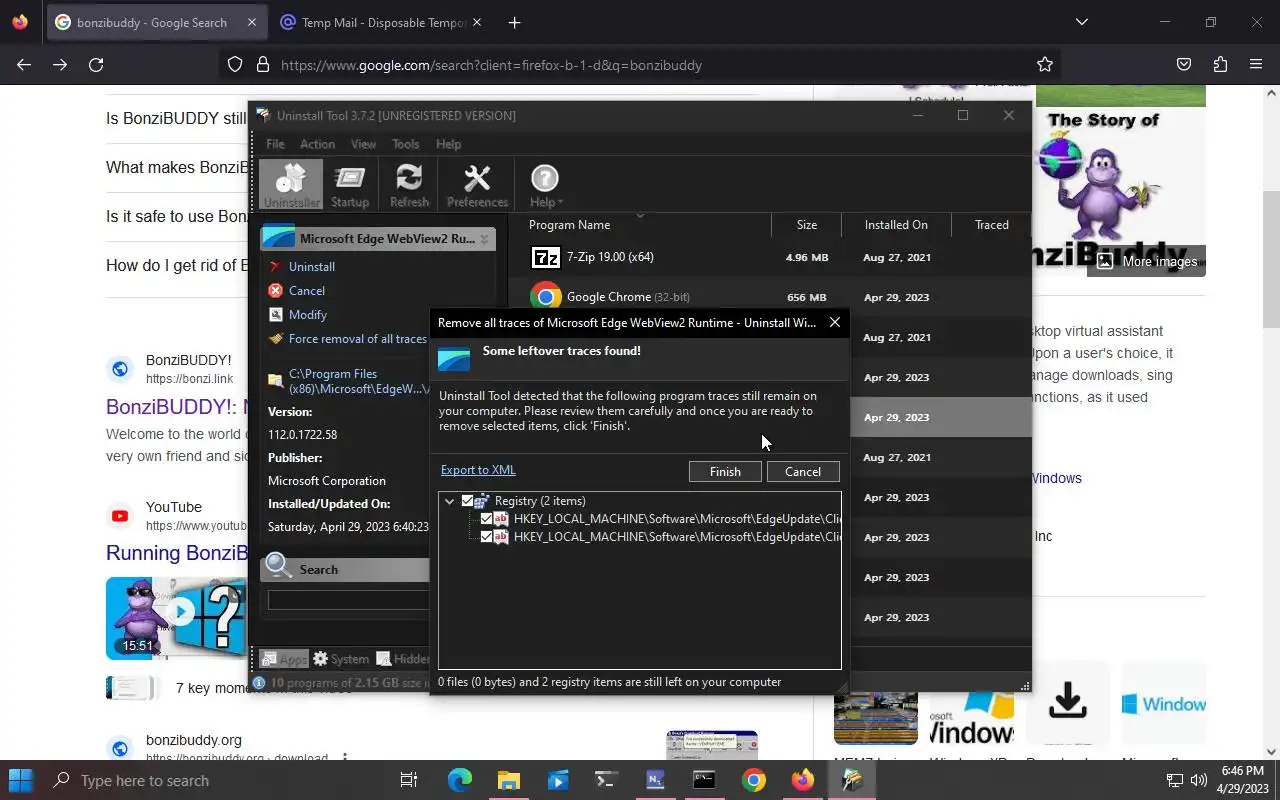1280x800 pixels.
Task: Open Microsoft Edge from the taskbar
Action: pyautogui.click(x=459, y=780)
